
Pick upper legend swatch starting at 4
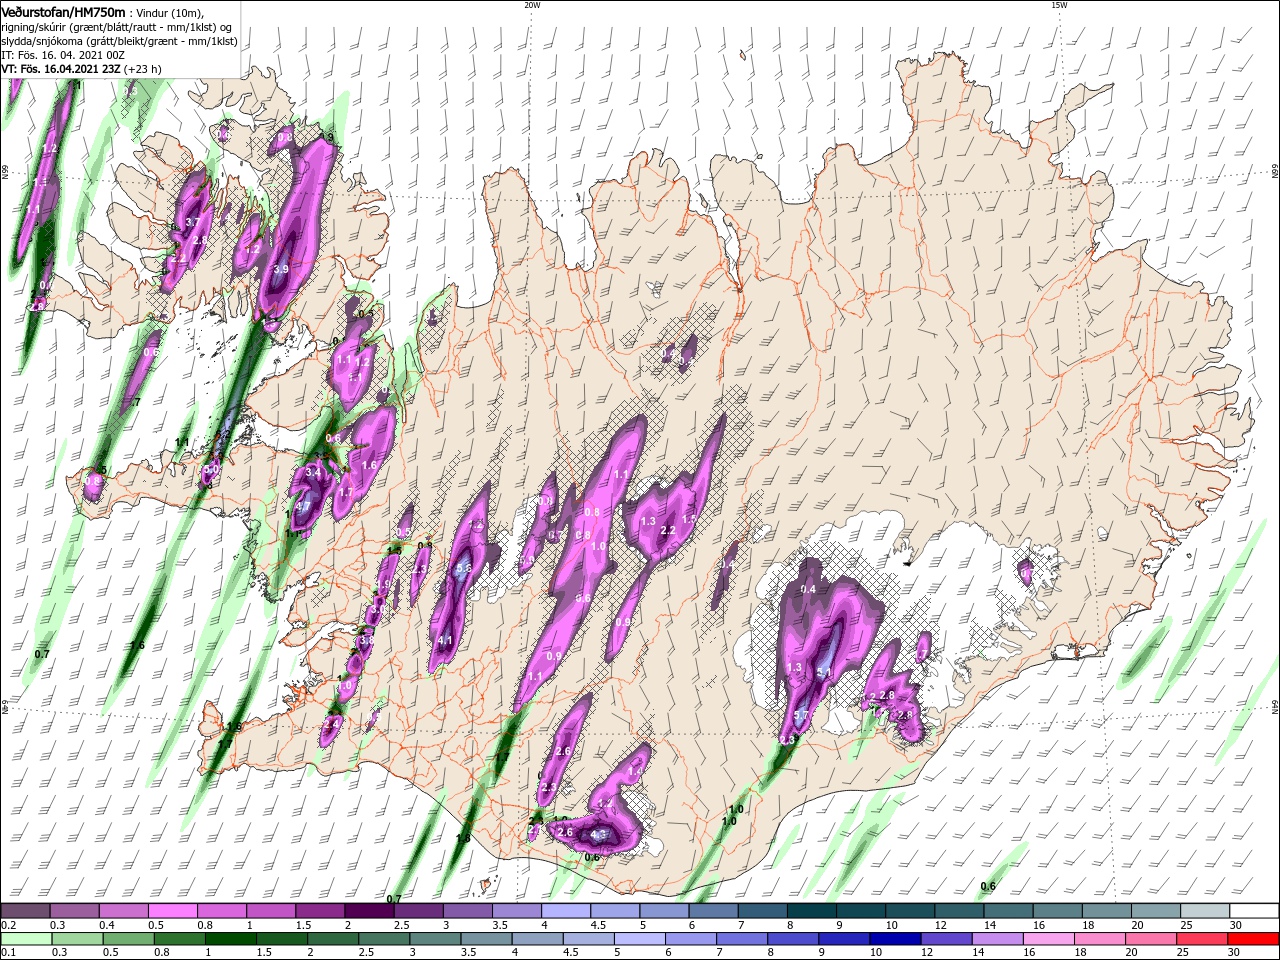click(x=566, y=910)
